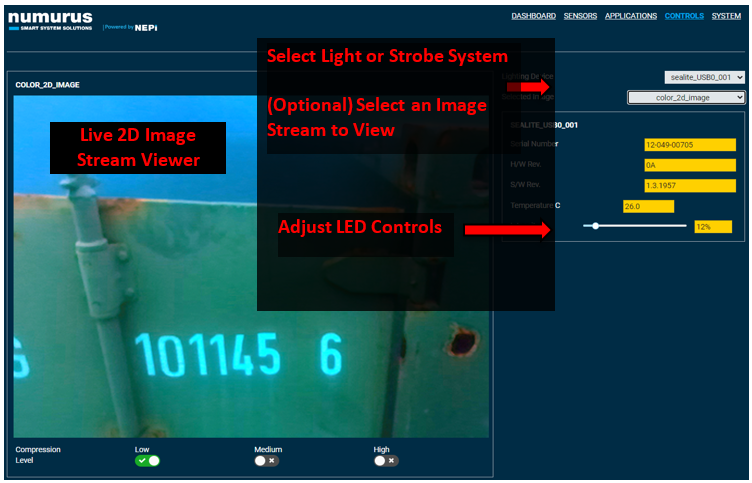The height and width of the screenshot is (483, 752).
Task: Click the COLOR_2D_IMAGE panel title
Action: [47, 85]
